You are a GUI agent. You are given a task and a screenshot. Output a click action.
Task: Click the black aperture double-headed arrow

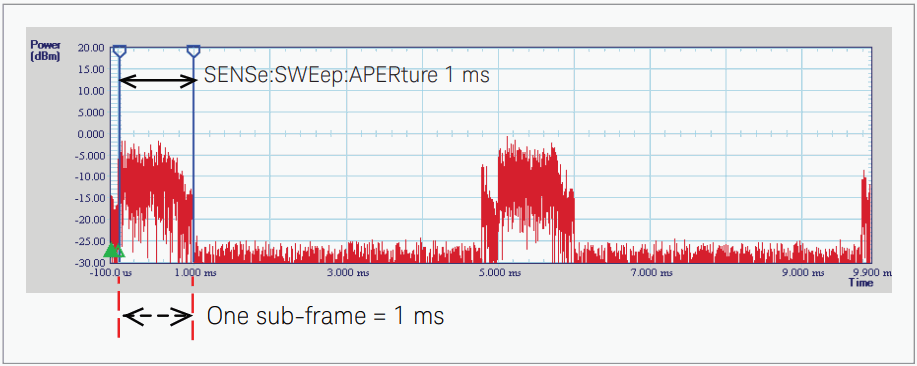point(158,81)
